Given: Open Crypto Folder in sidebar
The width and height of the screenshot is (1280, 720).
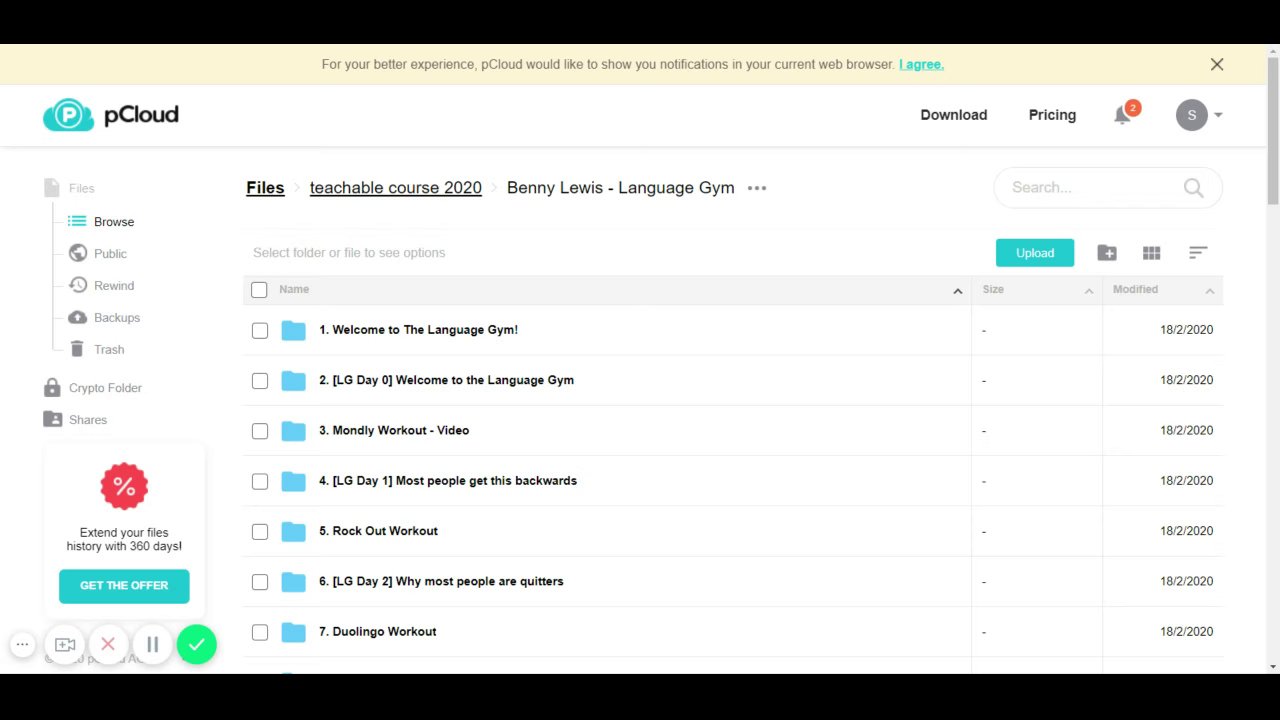Looking at the screenshot, I should pyautogui.click(x=92, y=388).
